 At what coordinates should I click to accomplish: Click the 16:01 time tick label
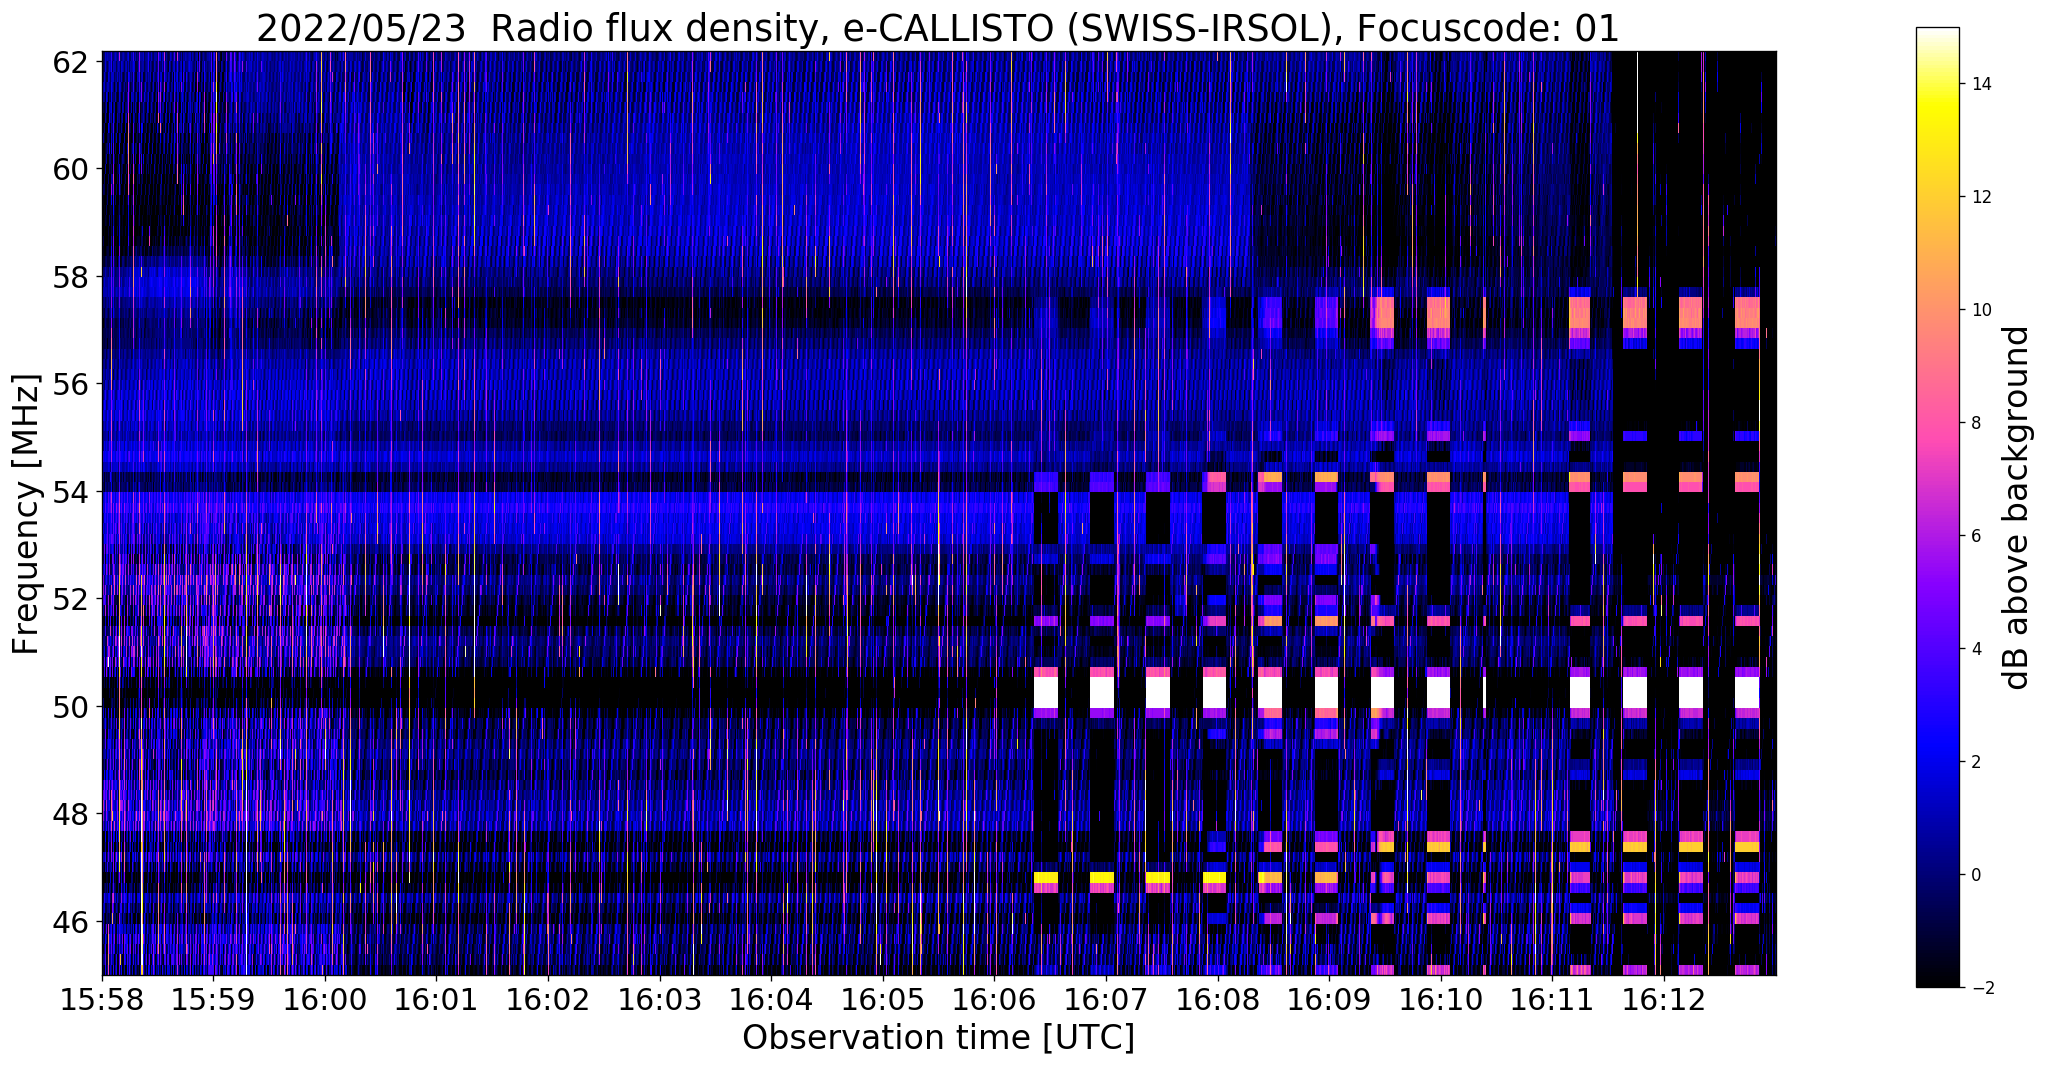pos(436,1001)
